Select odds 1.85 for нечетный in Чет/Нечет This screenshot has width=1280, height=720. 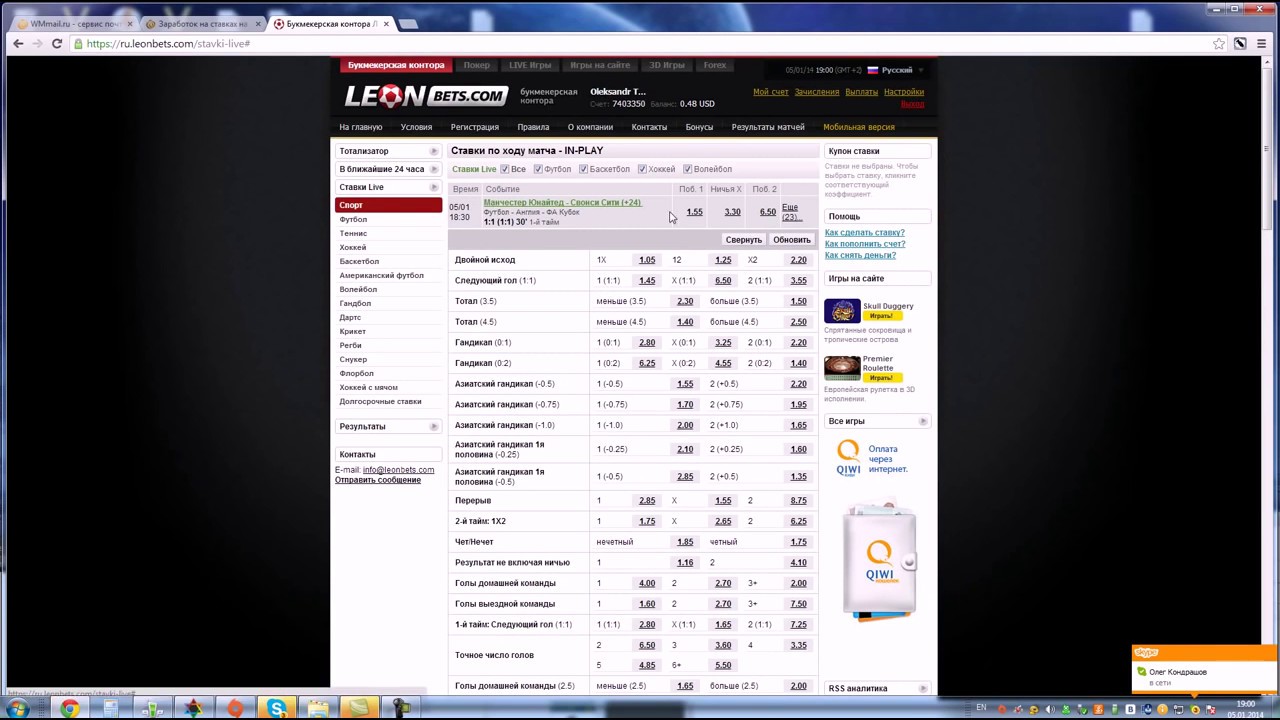tap(685, 542)
